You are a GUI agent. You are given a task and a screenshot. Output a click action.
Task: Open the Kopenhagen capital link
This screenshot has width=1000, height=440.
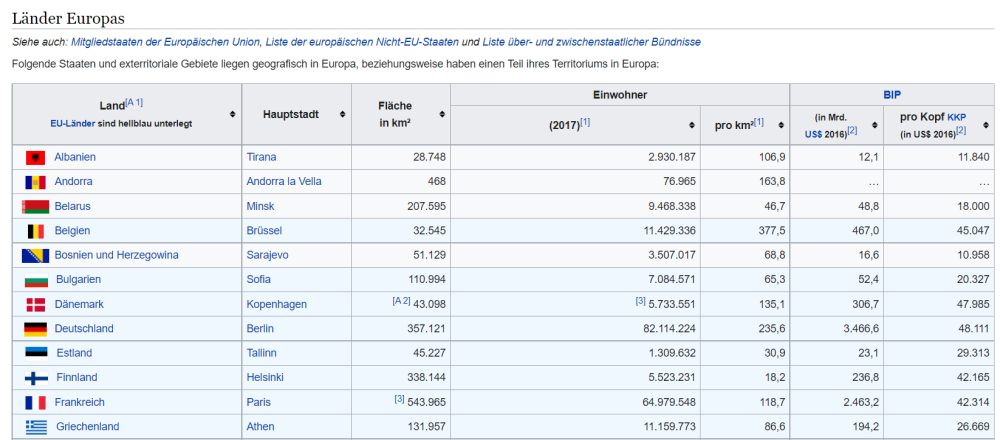point(276,304)
